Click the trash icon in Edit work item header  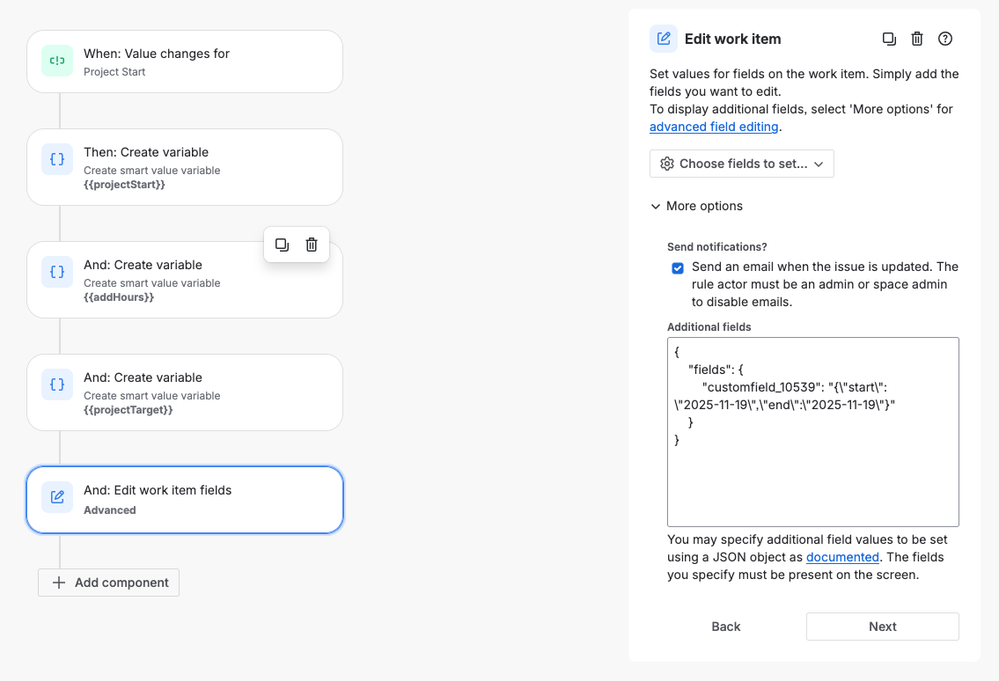pos(917,39)
